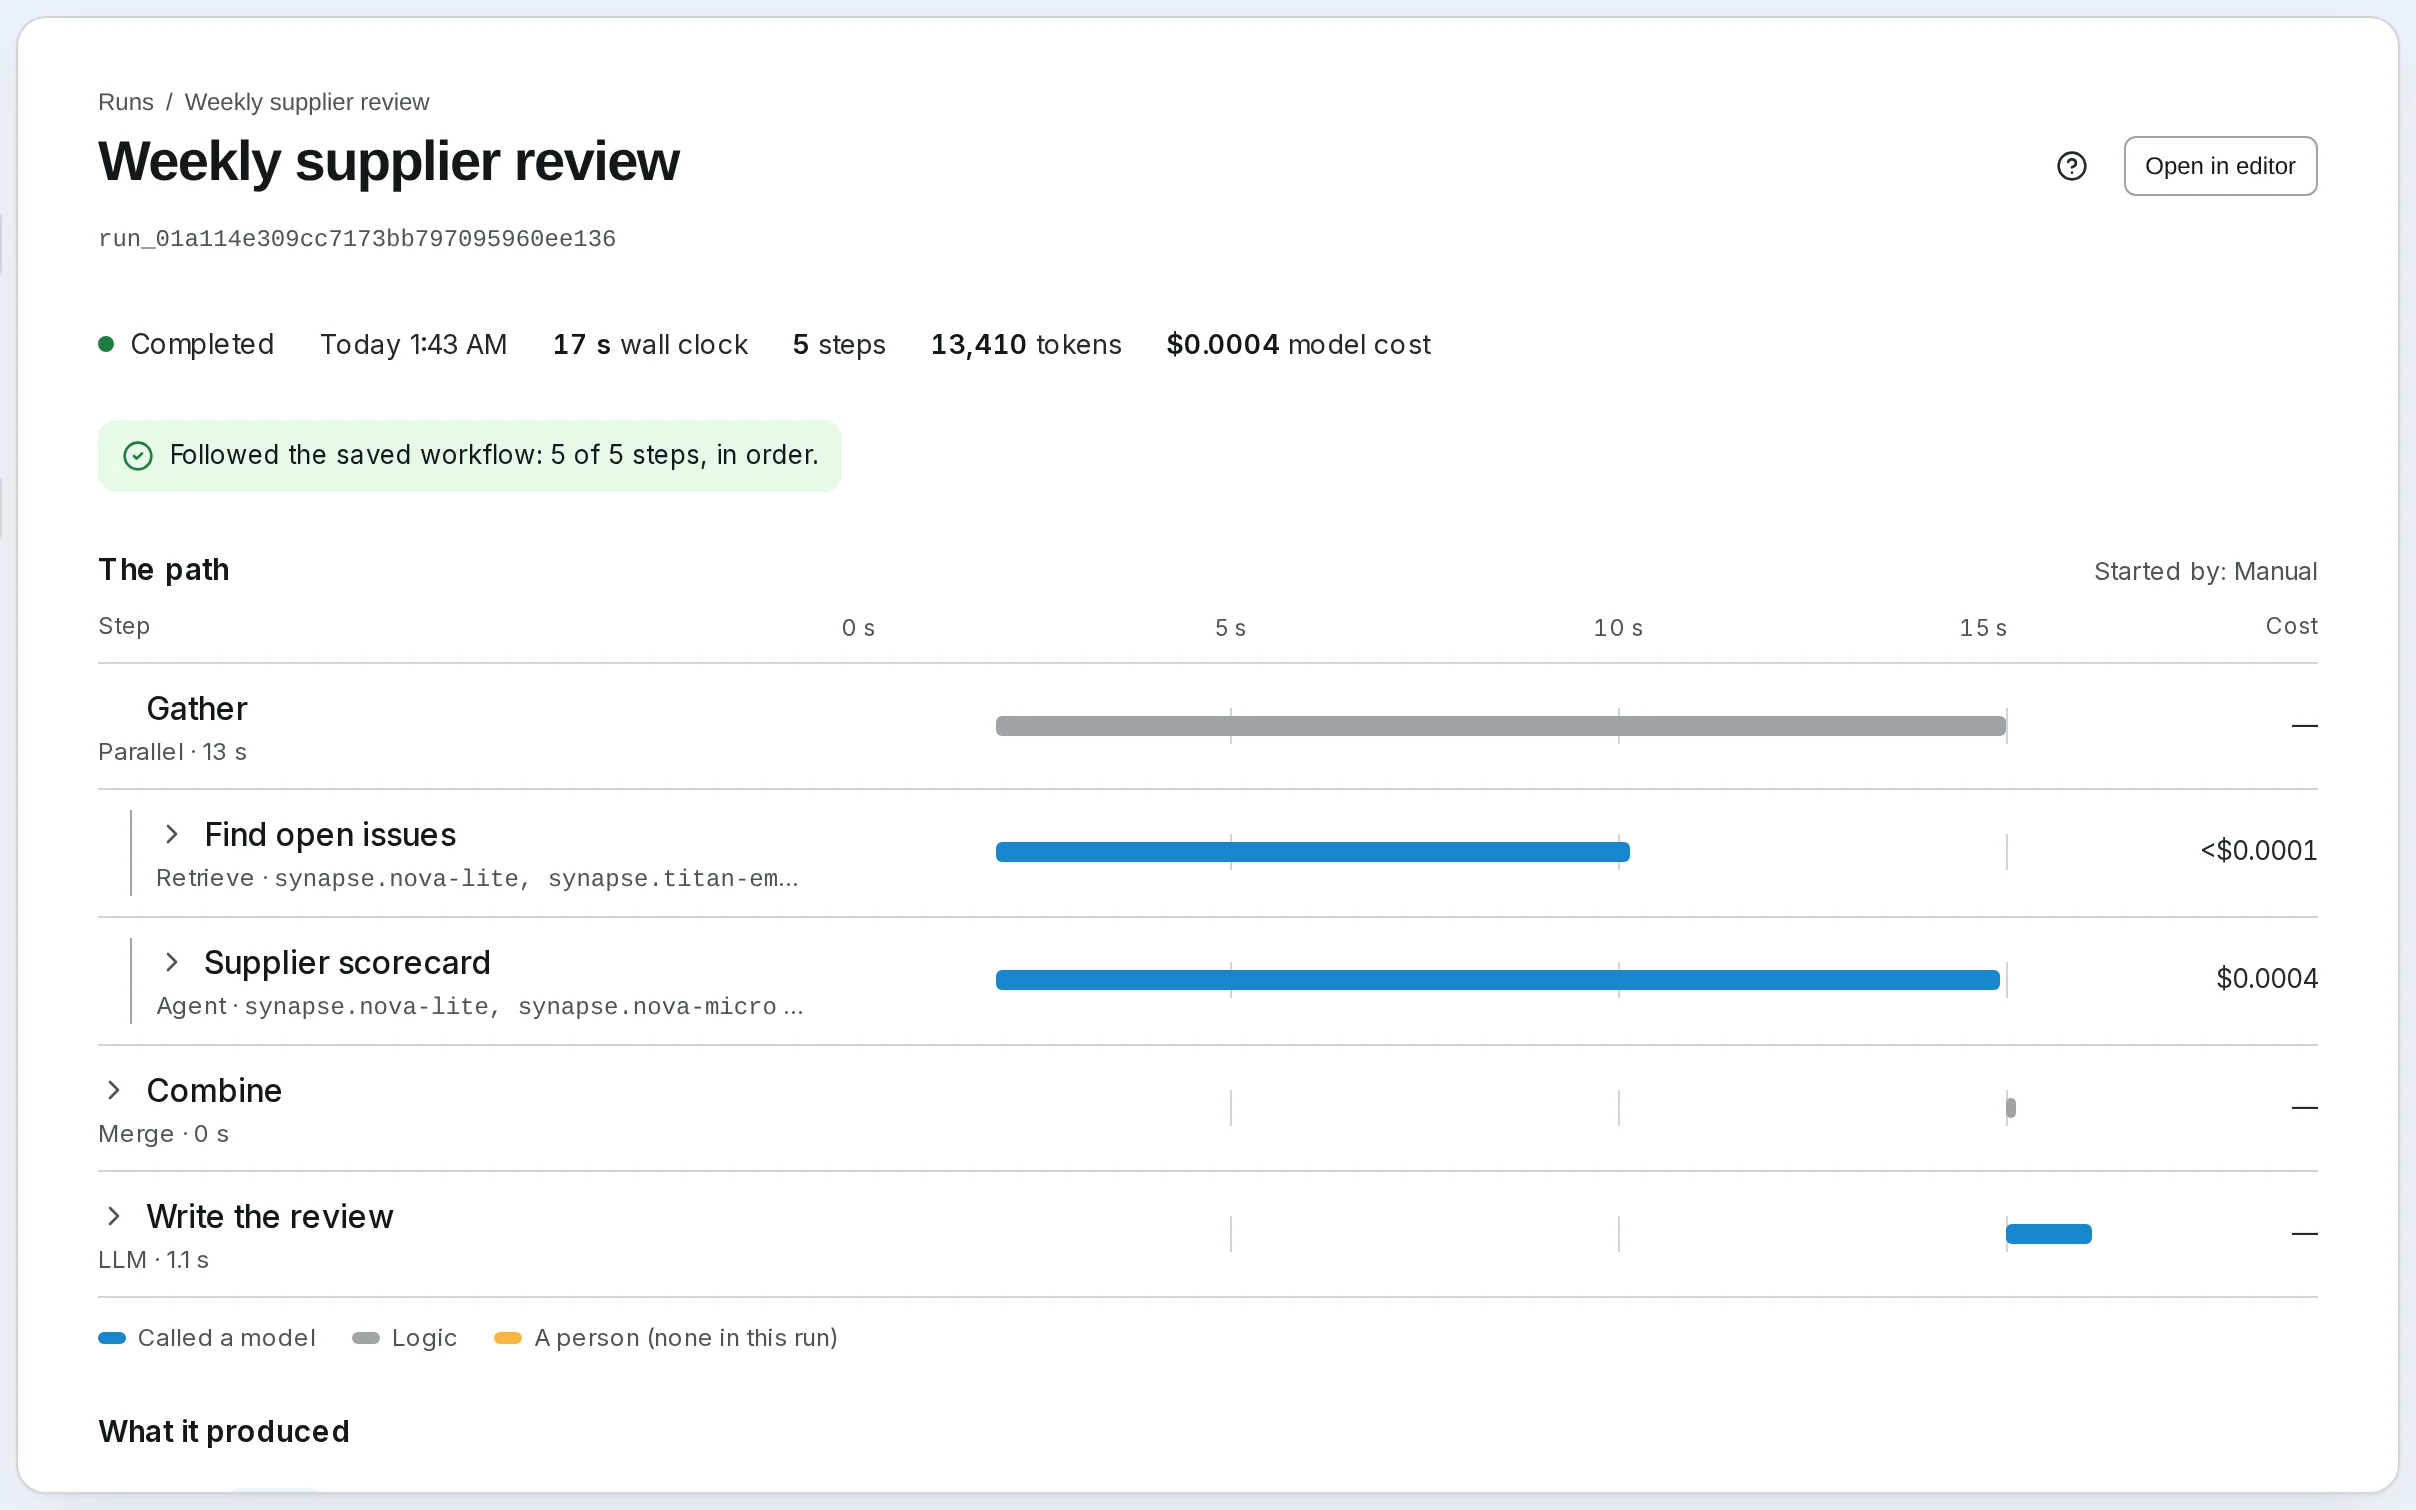Viewport: 2416px width, 1510px height.
Task: Click the Step column header
Action: coord(124,626)
